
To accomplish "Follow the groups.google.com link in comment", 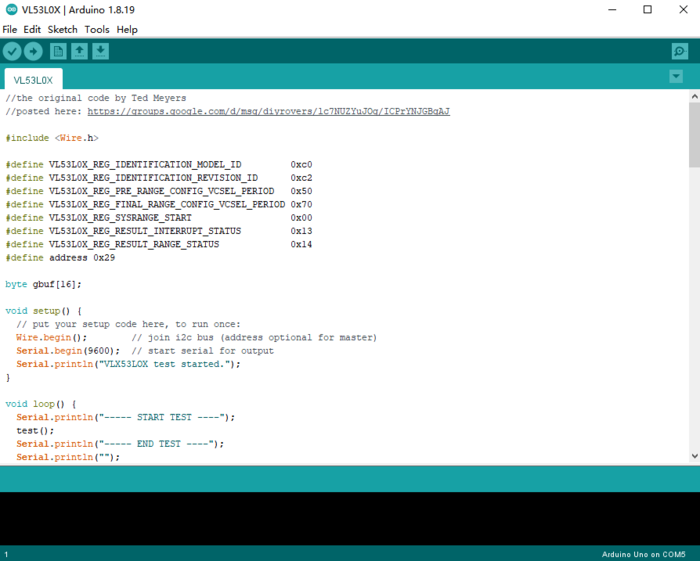I will pos(268,111).
